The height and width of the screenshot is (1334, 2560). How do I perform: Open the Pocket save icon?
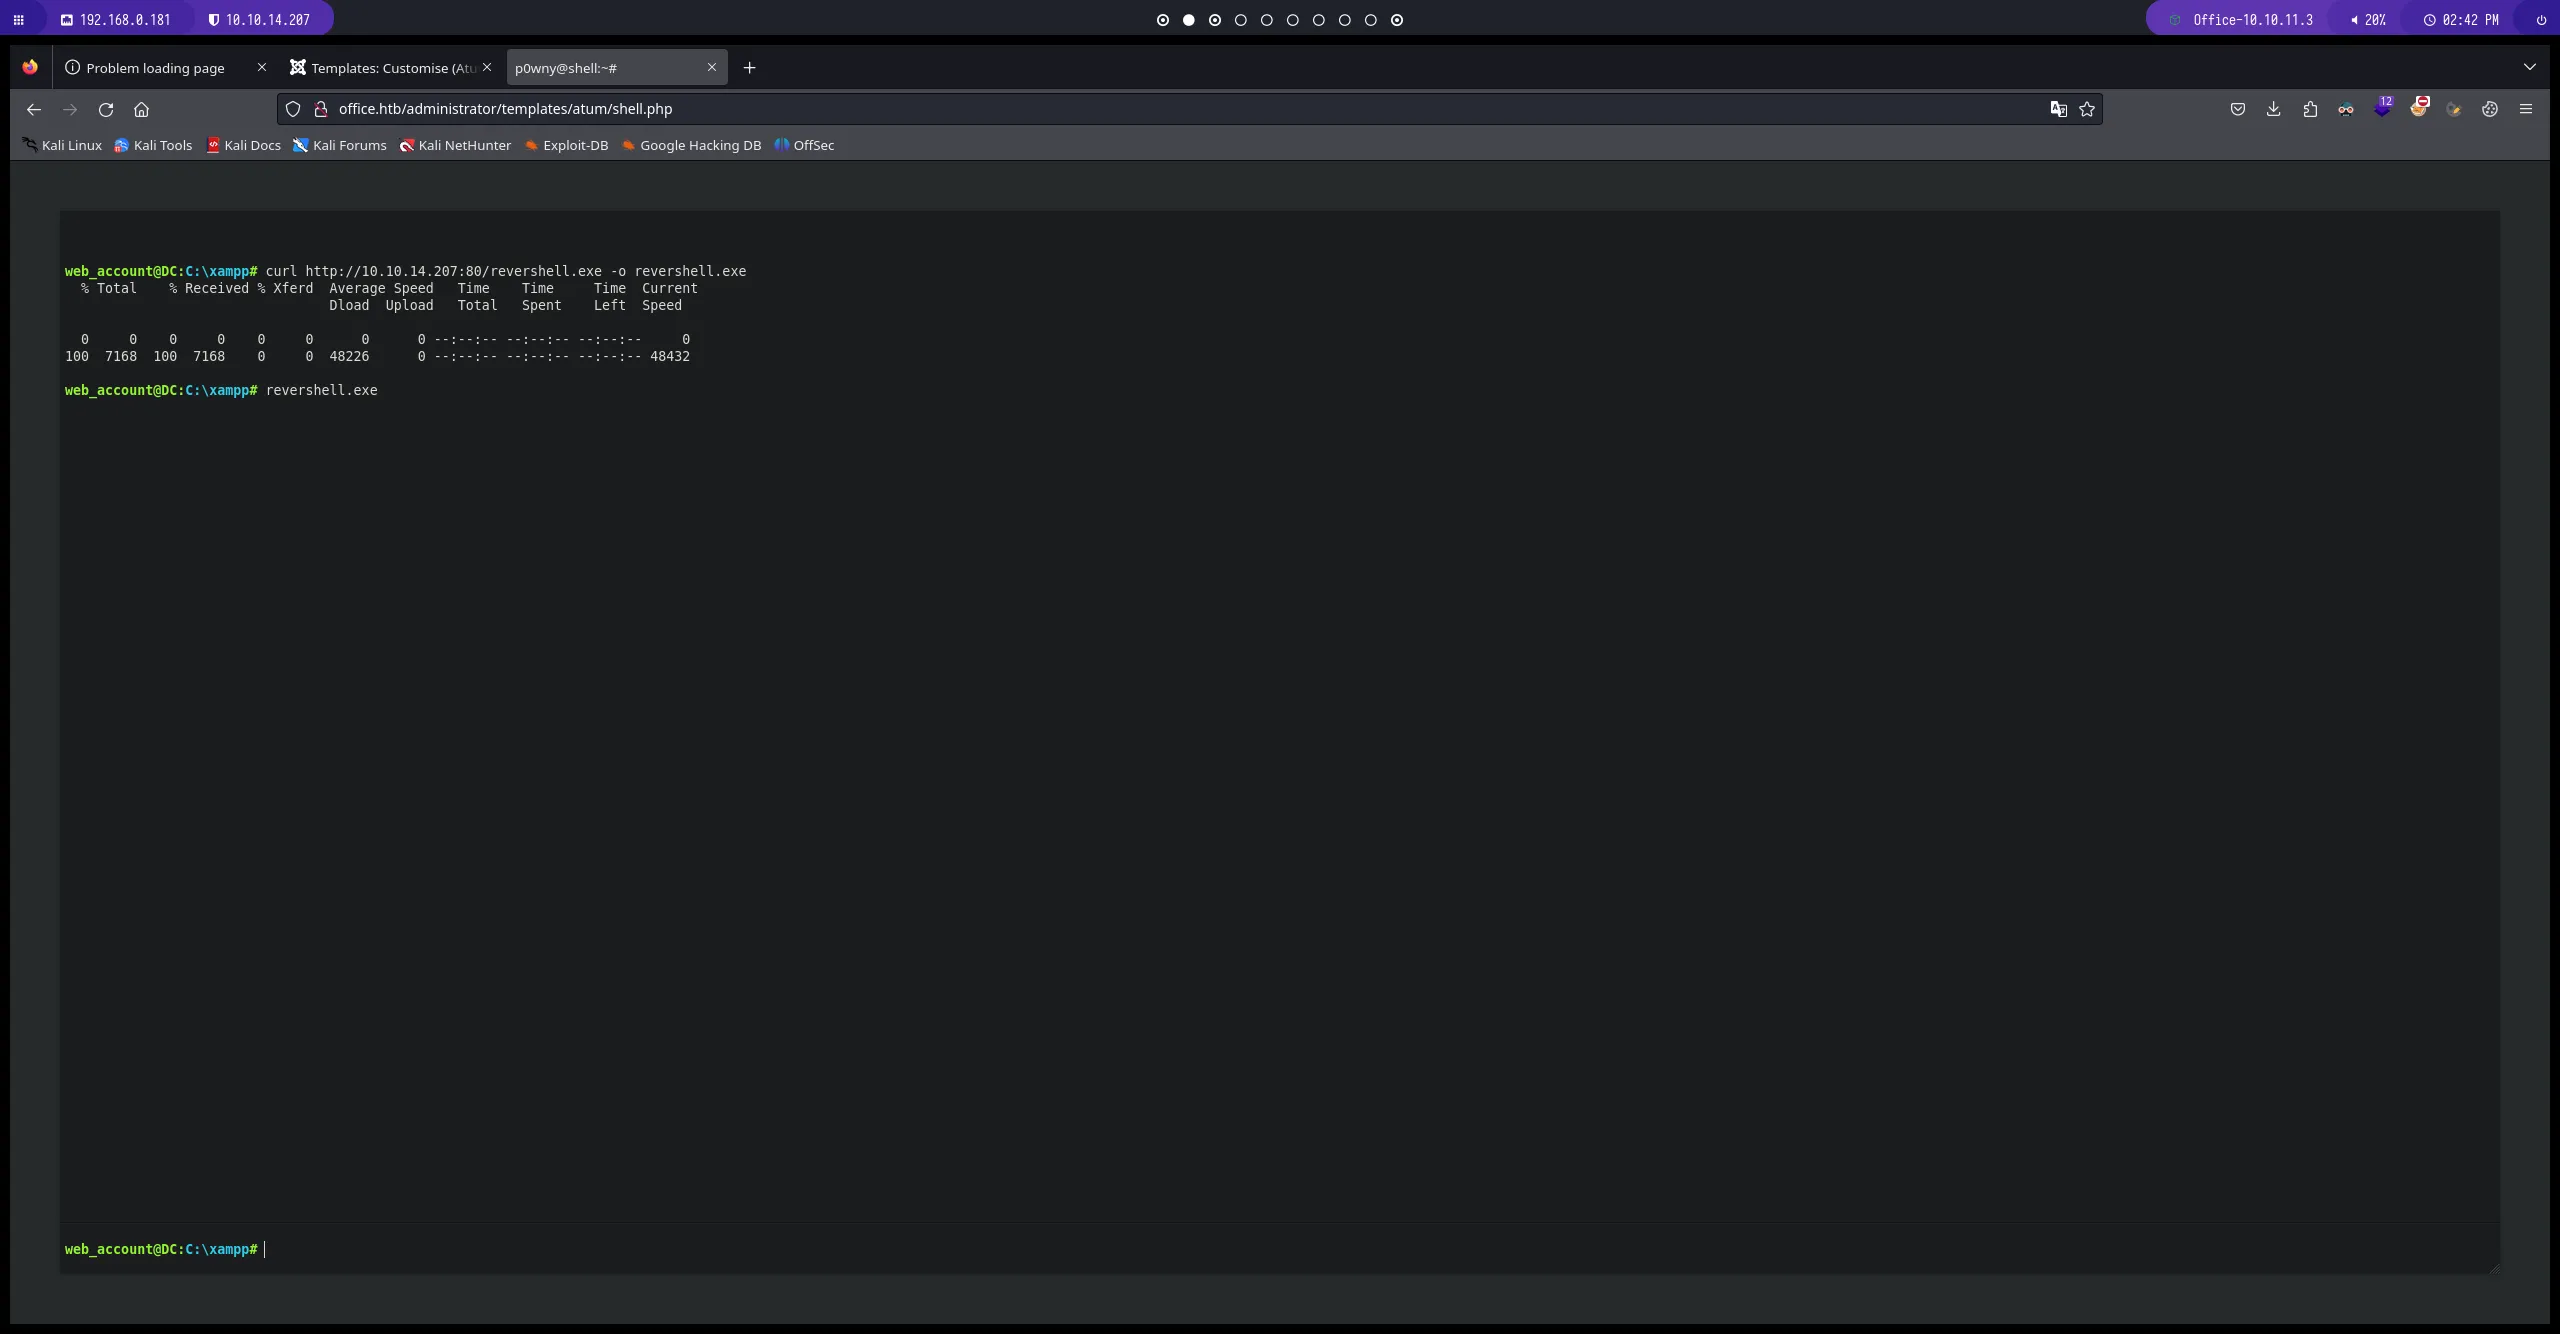pos(2238,109)
